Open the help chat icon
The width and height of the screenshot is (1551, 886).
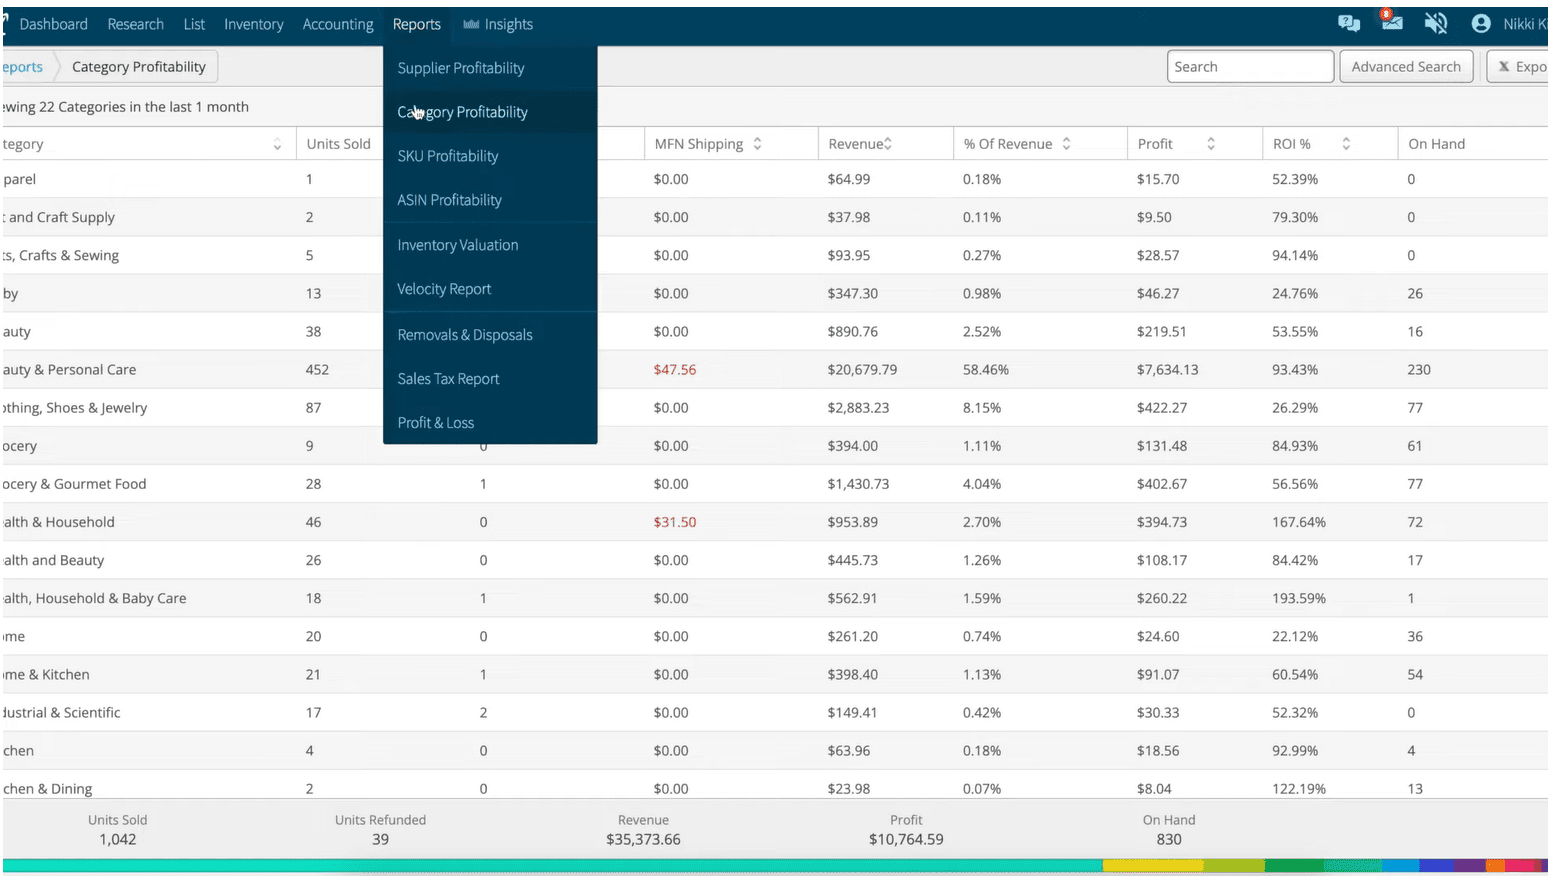tap(1348, 23)
